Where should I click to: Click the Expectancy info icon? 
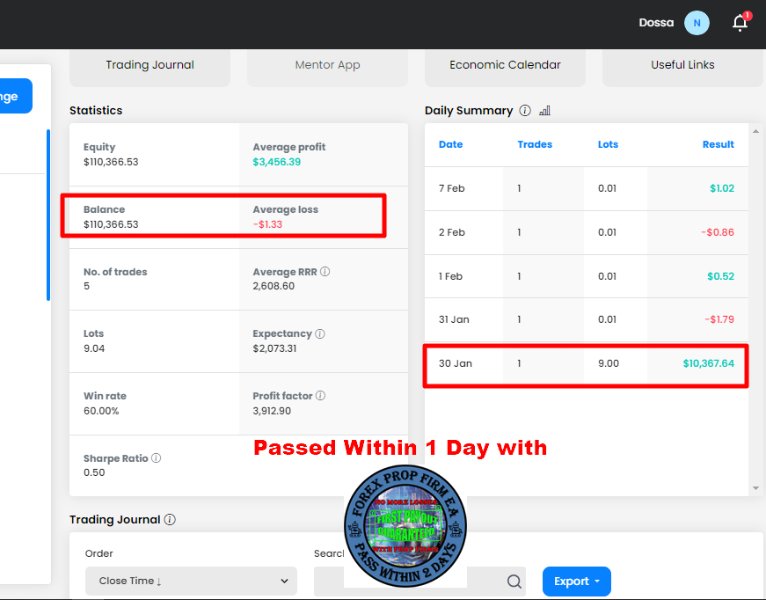[x=320, y=333]
